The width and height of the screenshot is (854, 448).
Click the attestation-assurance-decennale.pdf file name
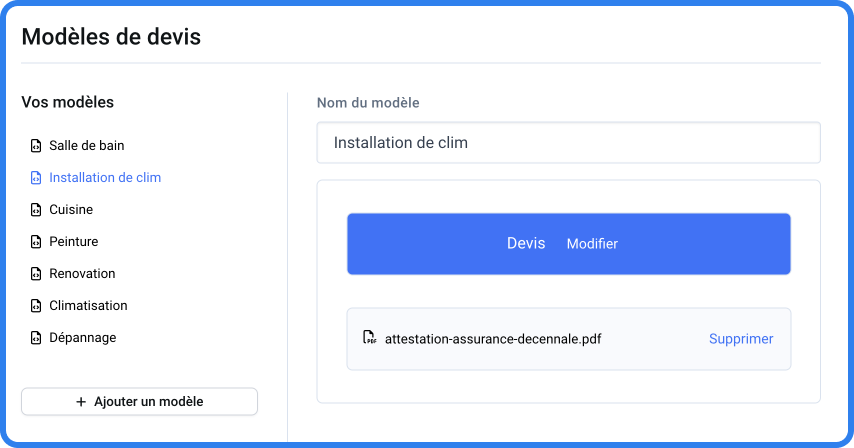click(493, 339)
